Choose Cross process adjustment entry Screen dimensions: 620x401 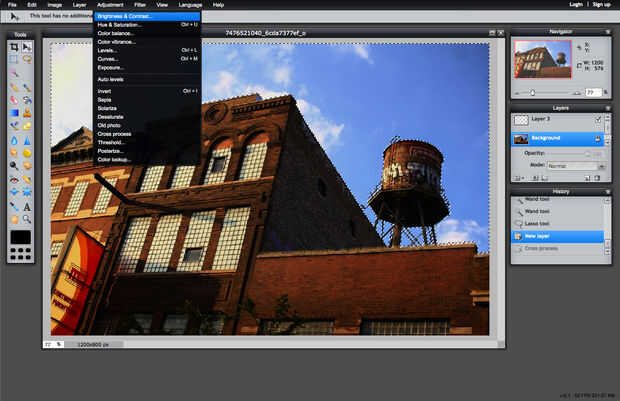147,134
